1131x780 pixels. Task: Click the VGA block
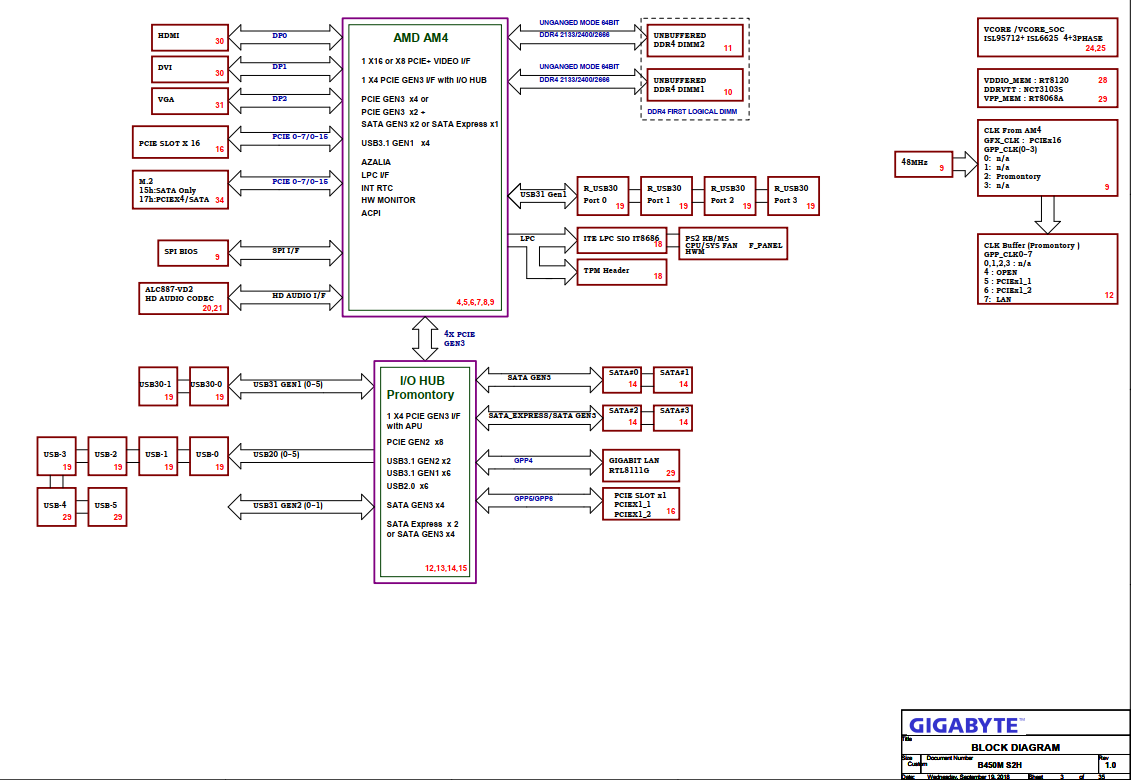click(190, 101)
